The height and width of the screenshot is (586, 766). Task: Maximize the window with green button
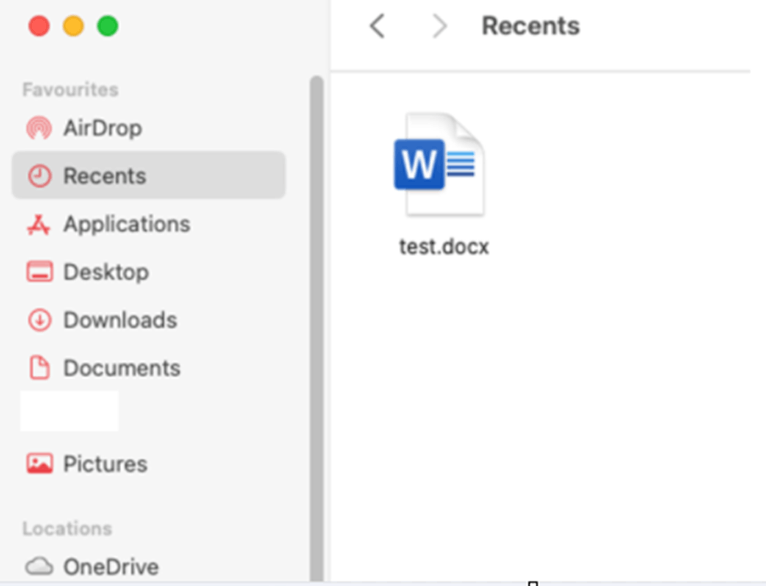107,26
